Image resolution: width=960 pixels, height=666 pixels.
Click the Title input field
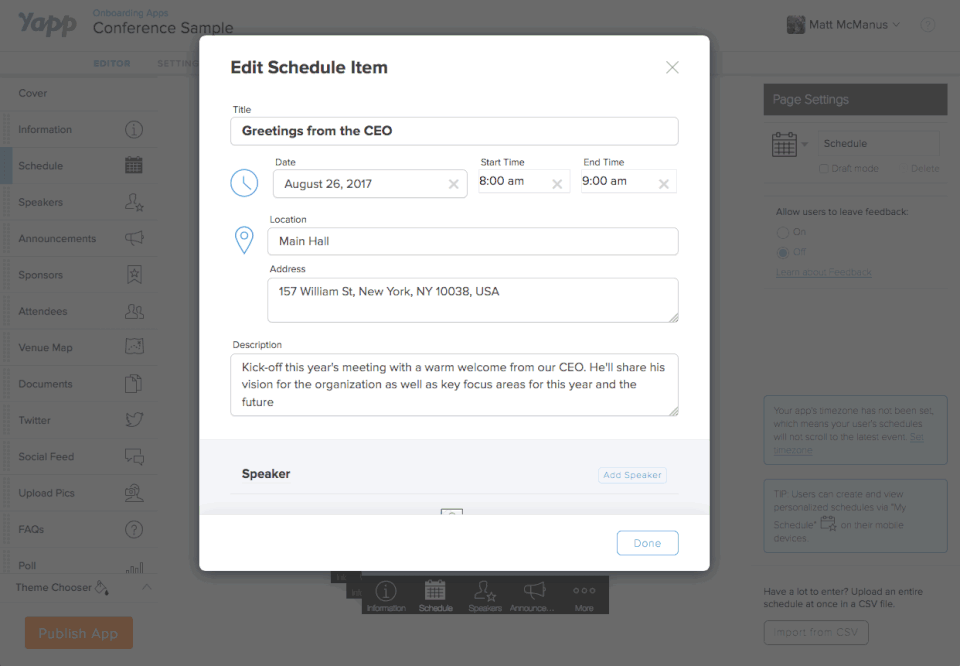coord(454,131)
